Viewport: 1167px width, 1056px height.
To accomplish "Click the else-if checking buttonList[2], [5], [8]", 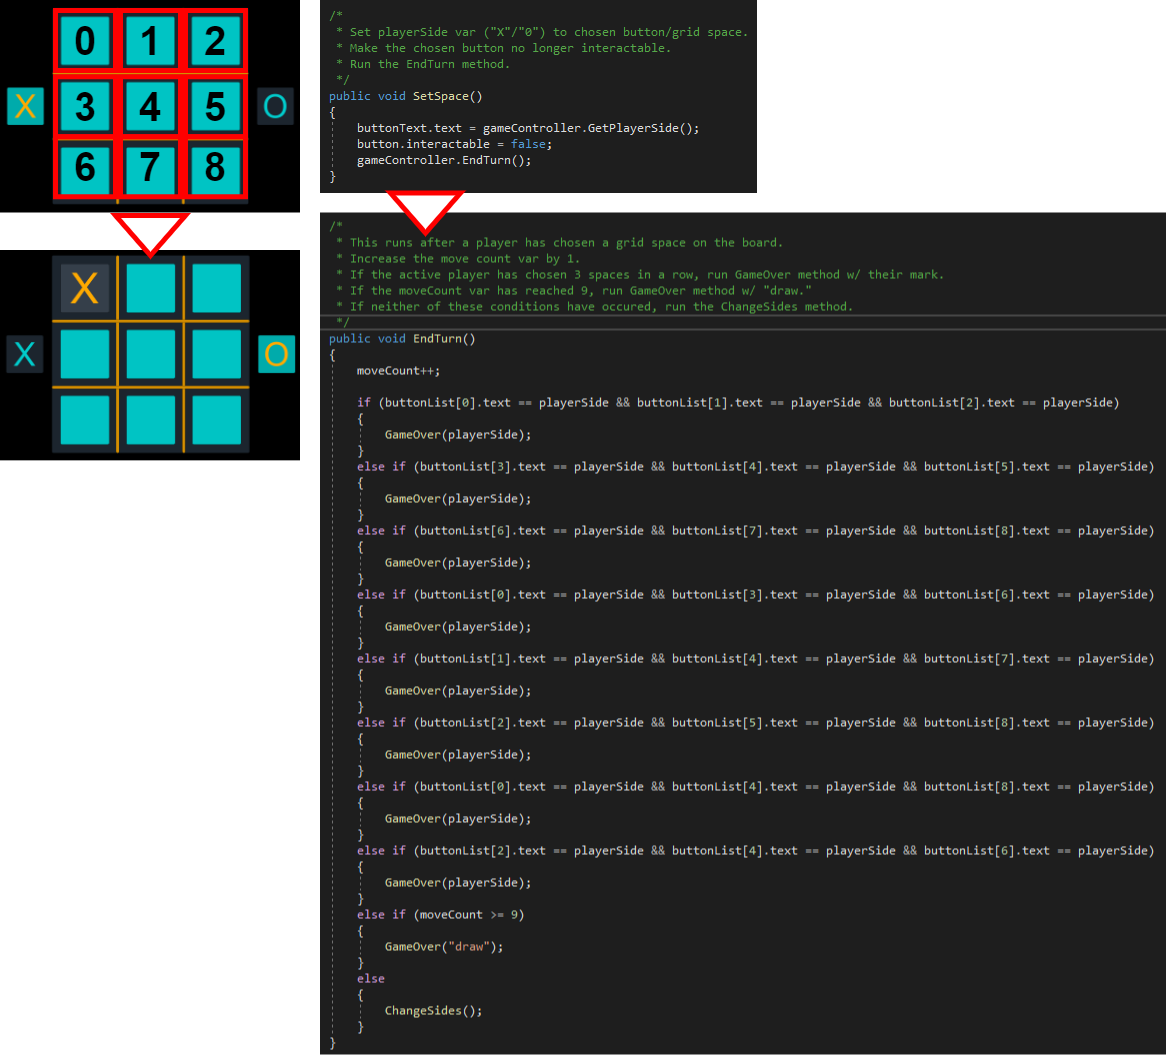I will click(755, 723).
